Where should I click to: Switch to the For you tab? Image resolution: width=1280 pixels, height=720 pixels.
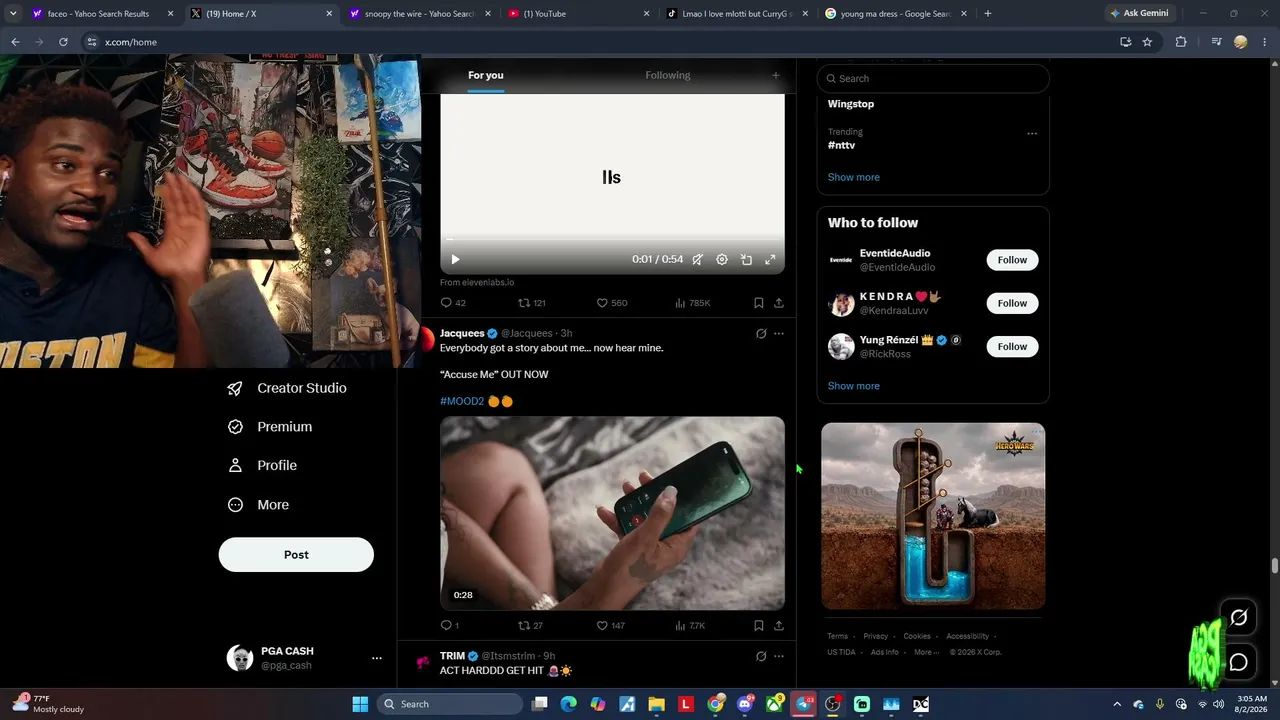click(486, 75)
